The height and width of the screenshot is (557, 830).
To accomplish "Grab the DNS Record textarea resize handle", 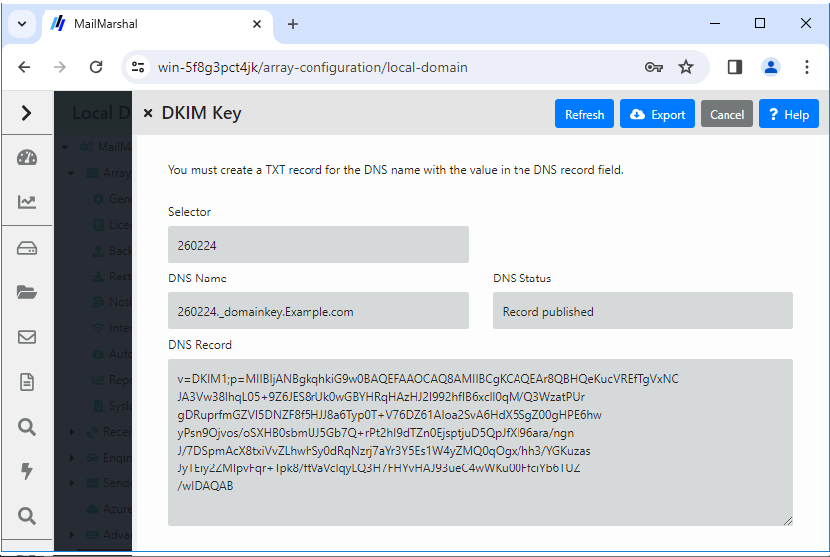I will pyautogui.click(x=788, y=521).
